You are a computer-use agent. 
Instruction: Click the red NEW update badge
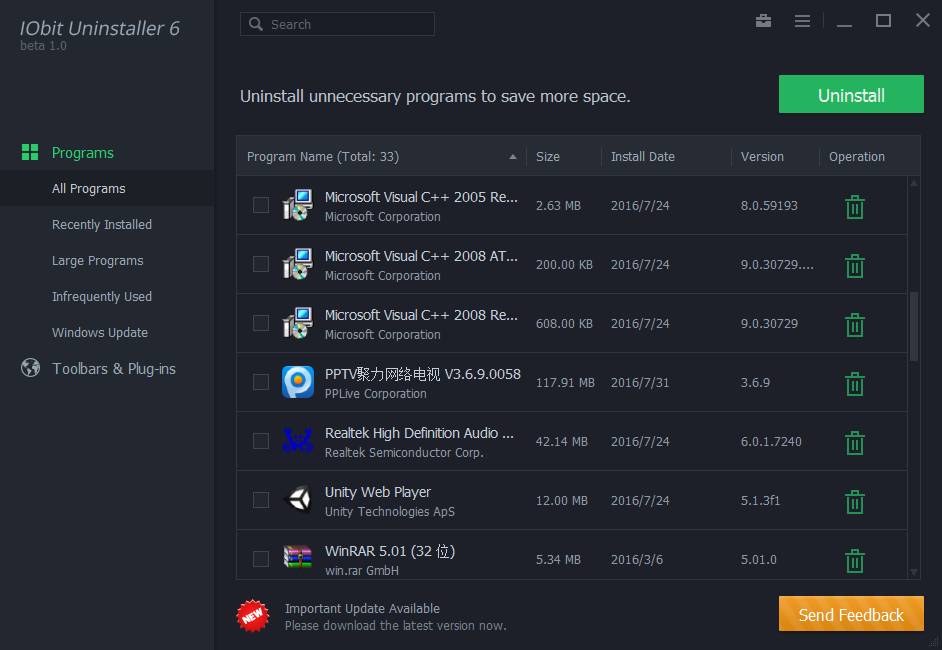[x=253, y=616]
